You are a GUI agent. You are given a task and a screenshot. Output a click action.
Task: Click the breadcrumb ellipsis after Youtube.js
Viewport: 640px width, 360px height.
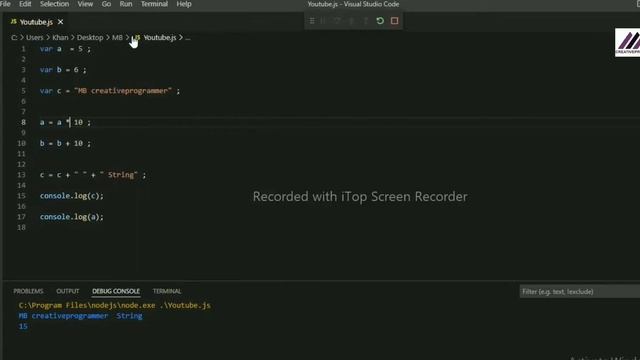pos(188,38)
